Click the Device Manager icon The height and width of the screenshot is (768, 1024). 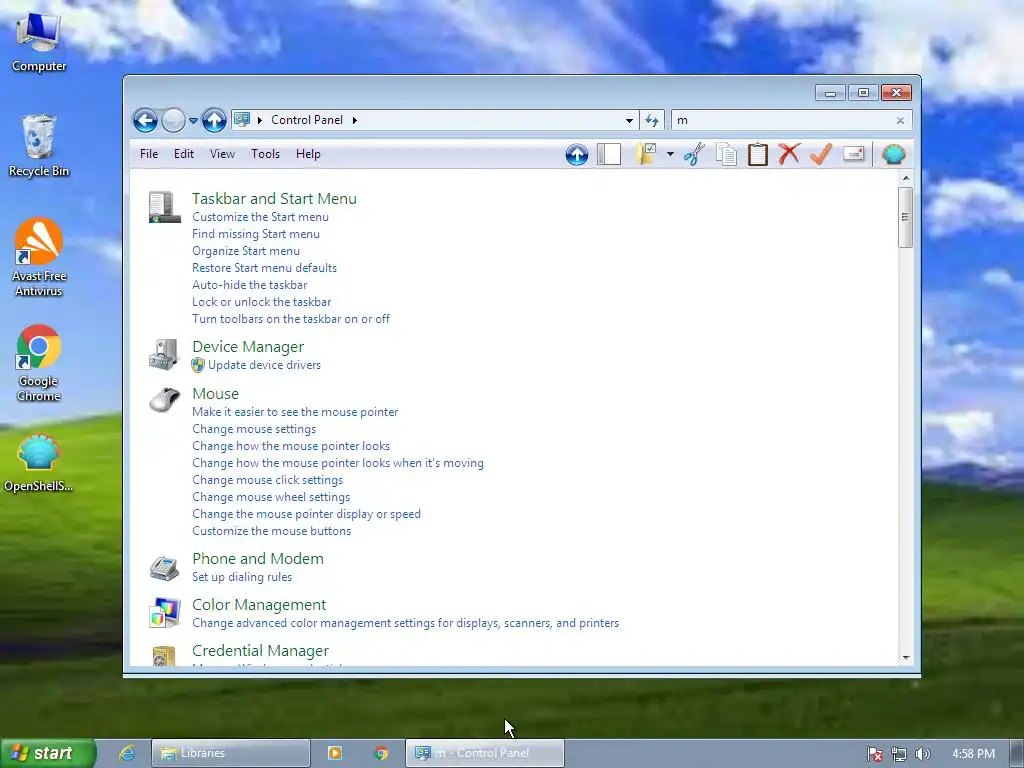(164, 355)
